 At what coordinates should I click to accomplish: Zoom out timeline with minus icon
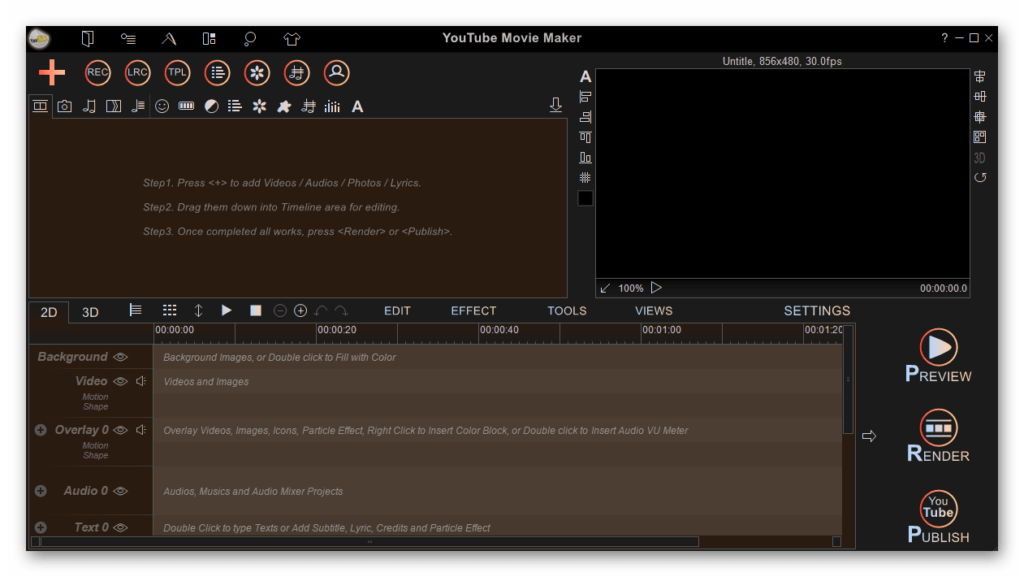tap(280, 311)
